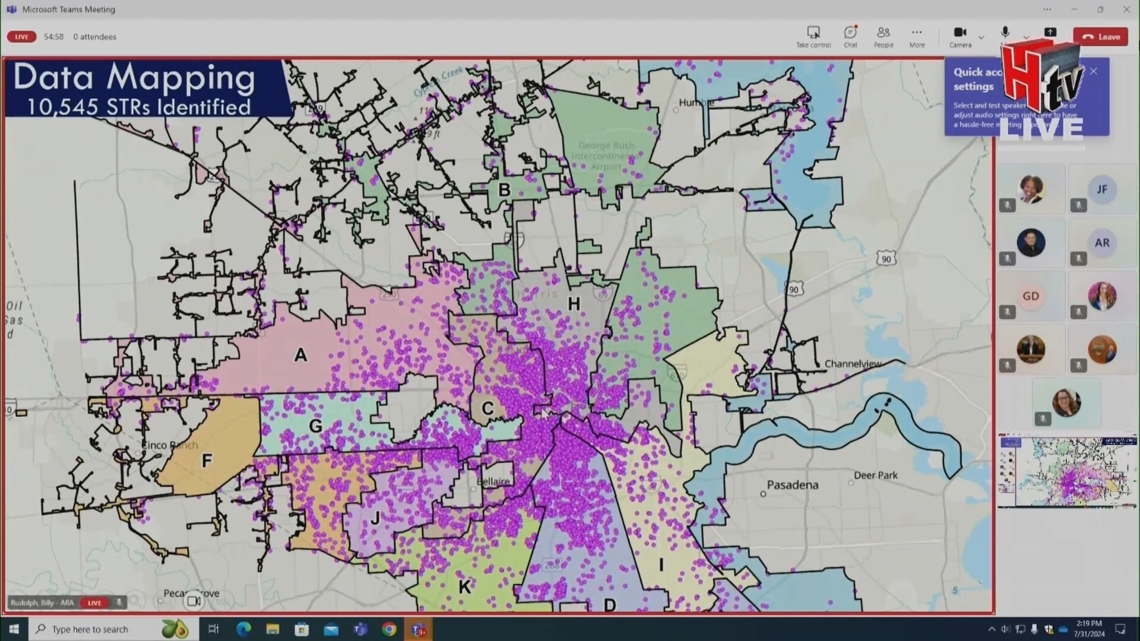Open the shared screen preview thumbnail

coord(1067,471)
